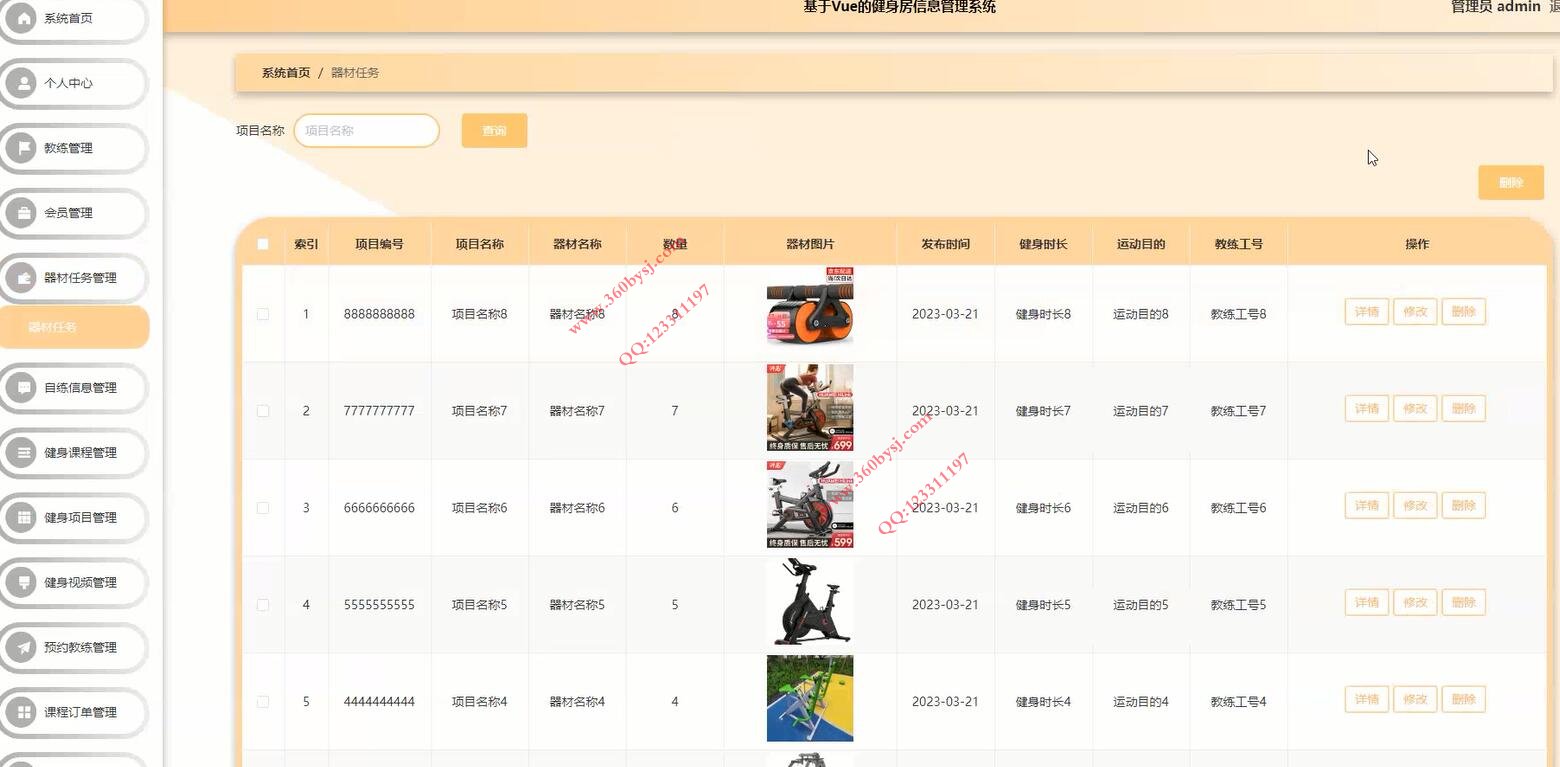Click 修改 for 项目名称6
Viewport: 1560px width, 767px height.
(1415, 506)
